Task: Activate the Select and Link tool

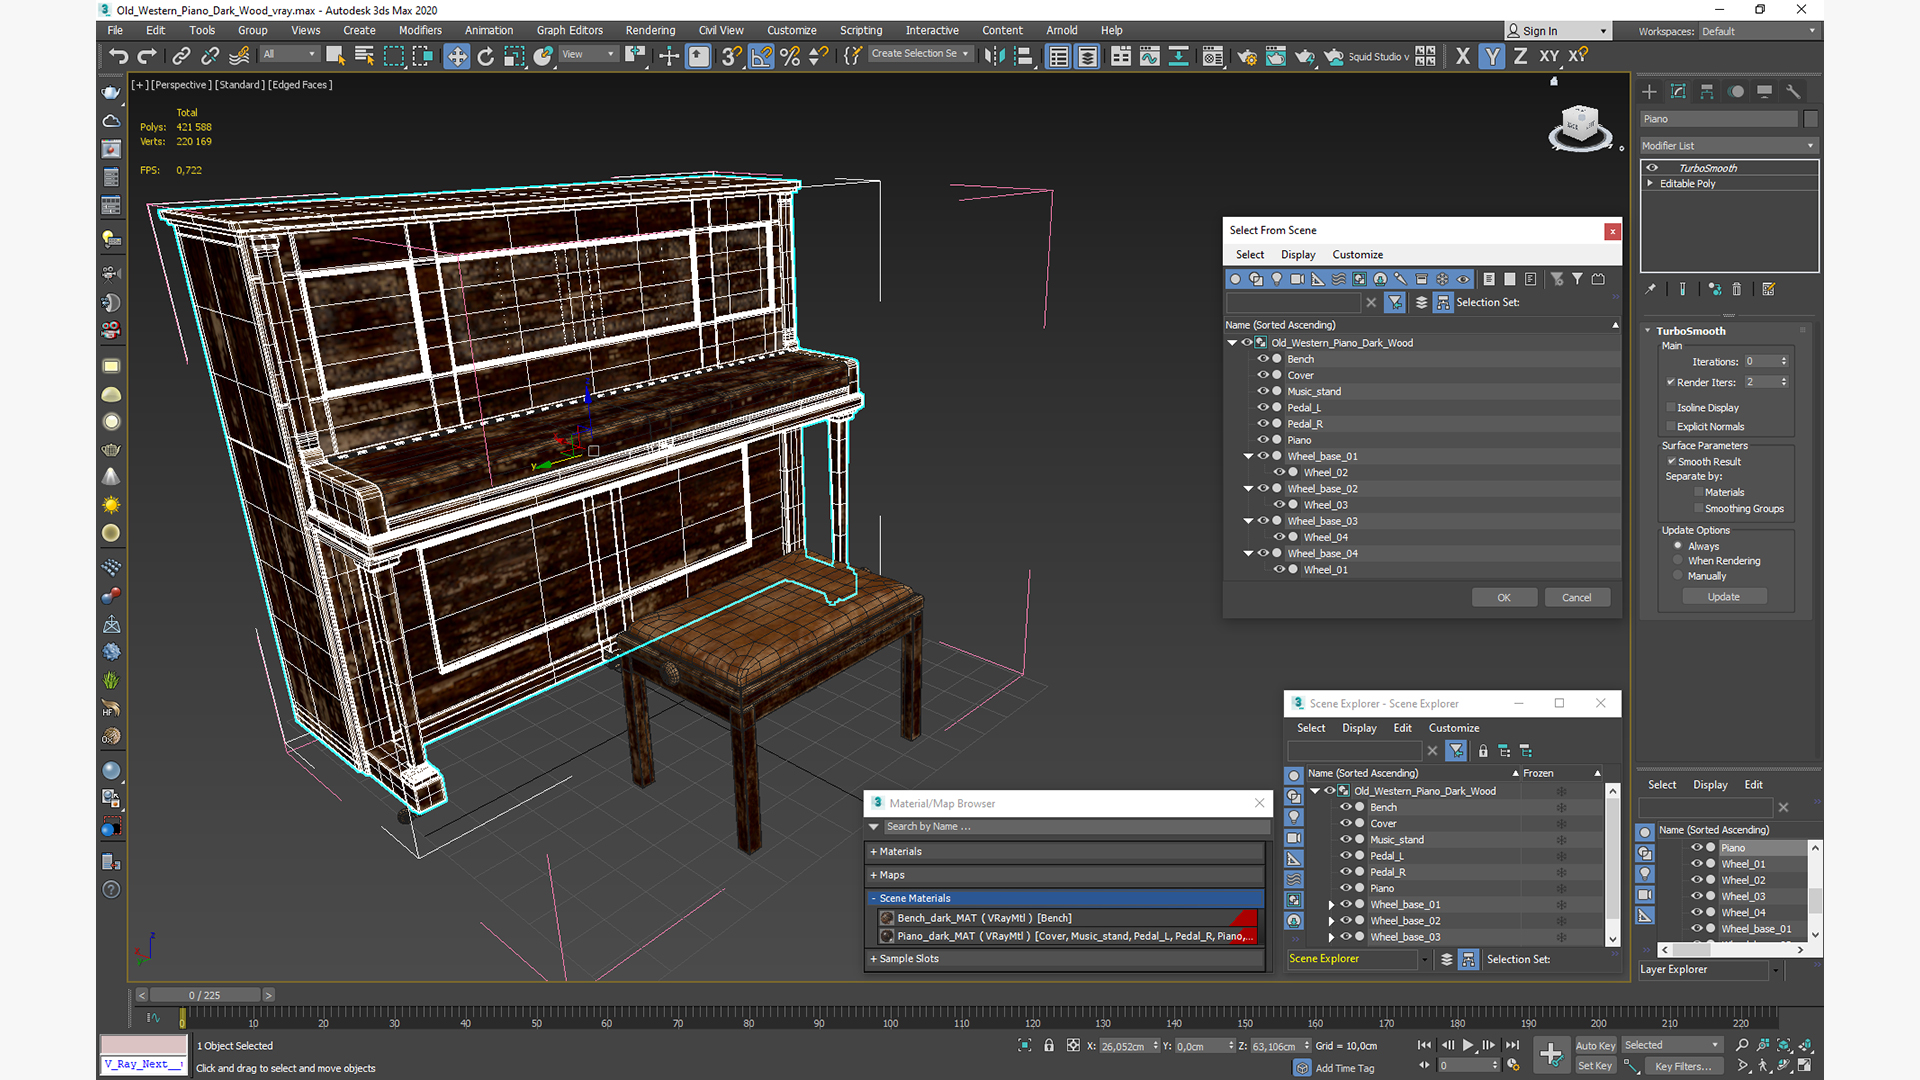Action: point(181,56)
